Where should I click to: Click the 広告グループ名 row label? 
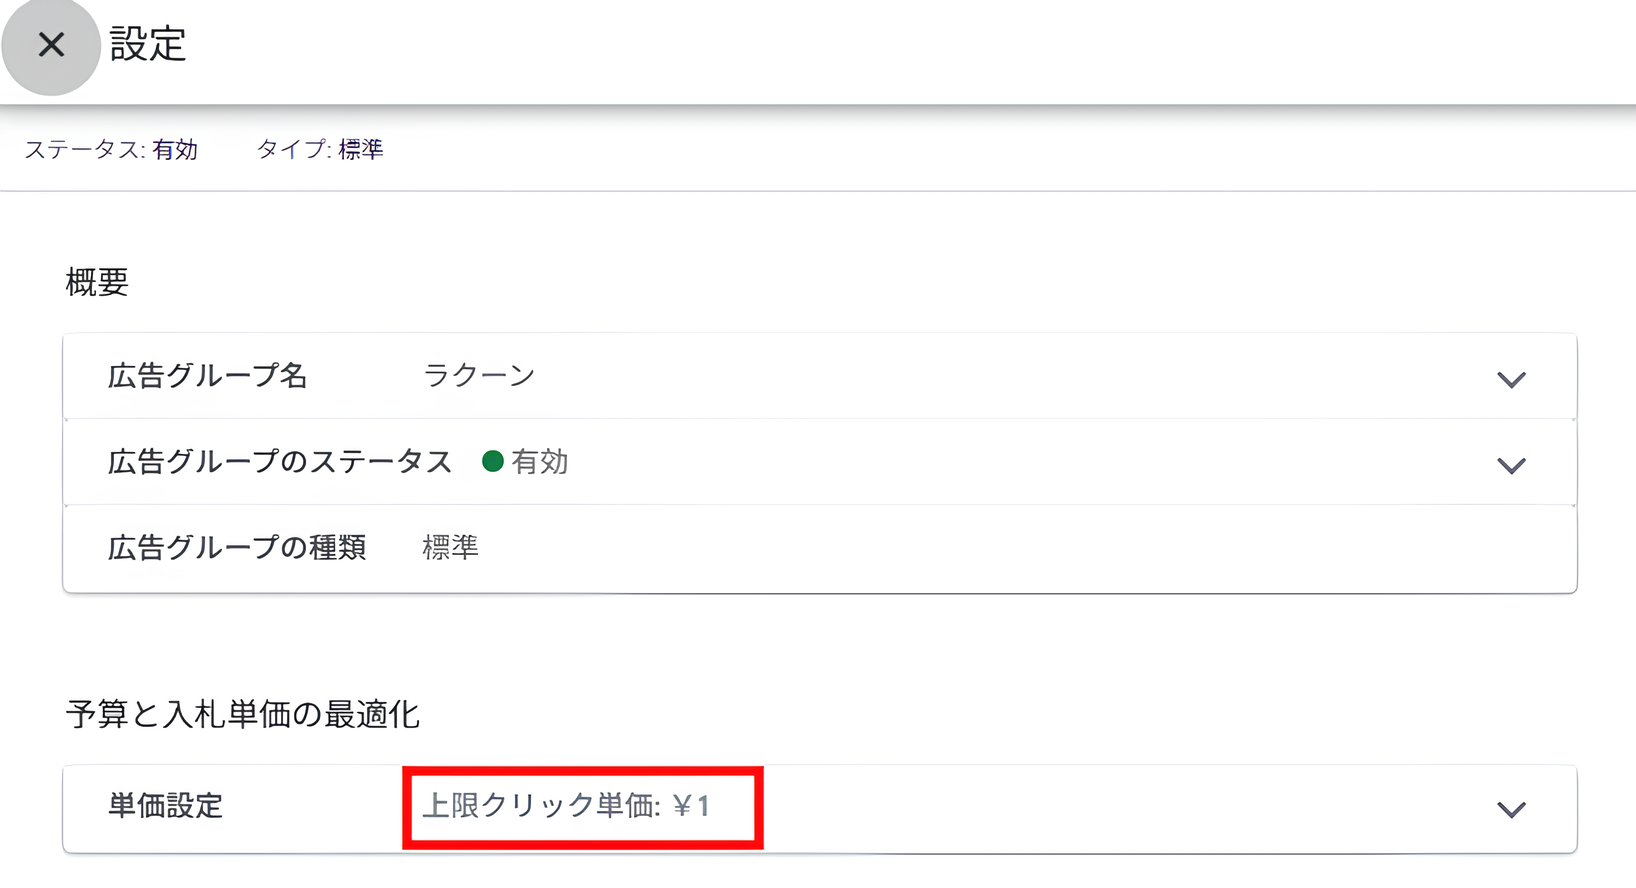tap(208, 376)
